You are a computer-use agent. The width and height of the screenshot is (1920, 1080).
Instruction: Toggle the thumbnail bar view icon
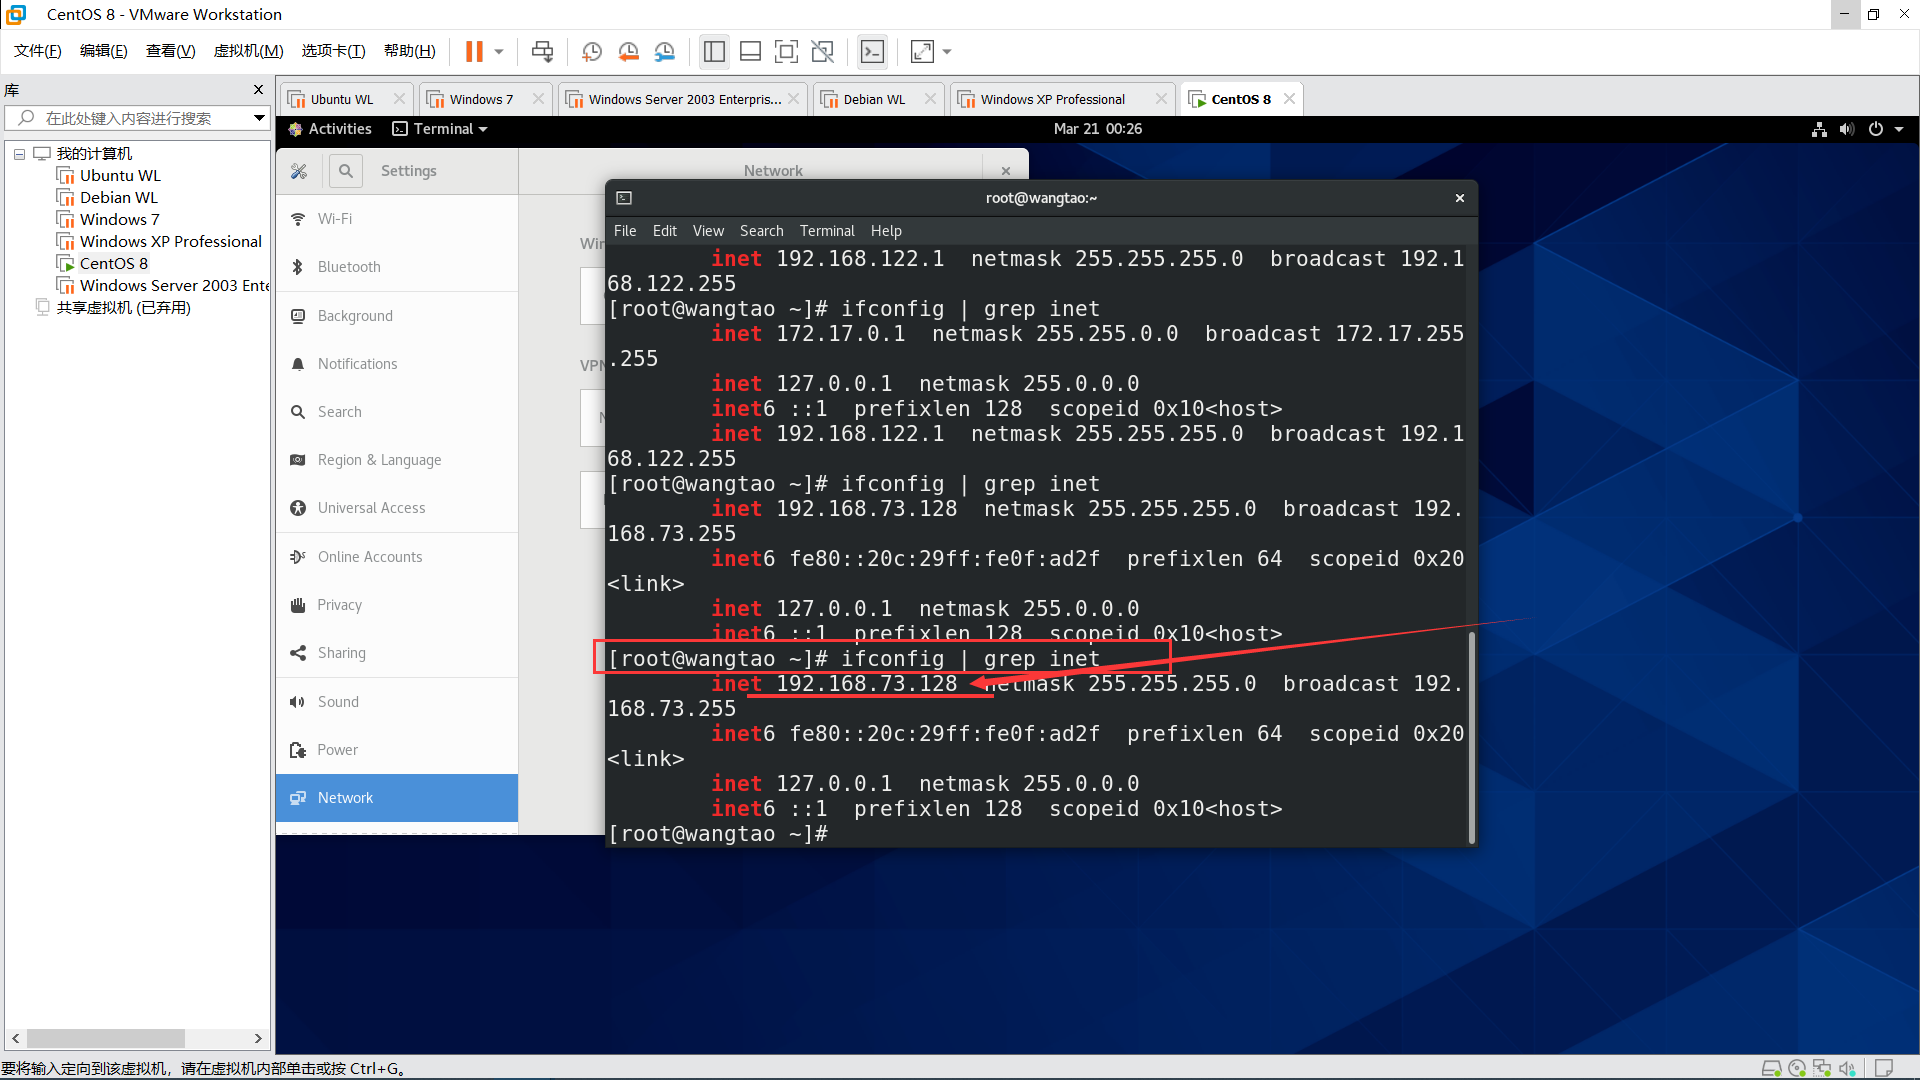751,51
